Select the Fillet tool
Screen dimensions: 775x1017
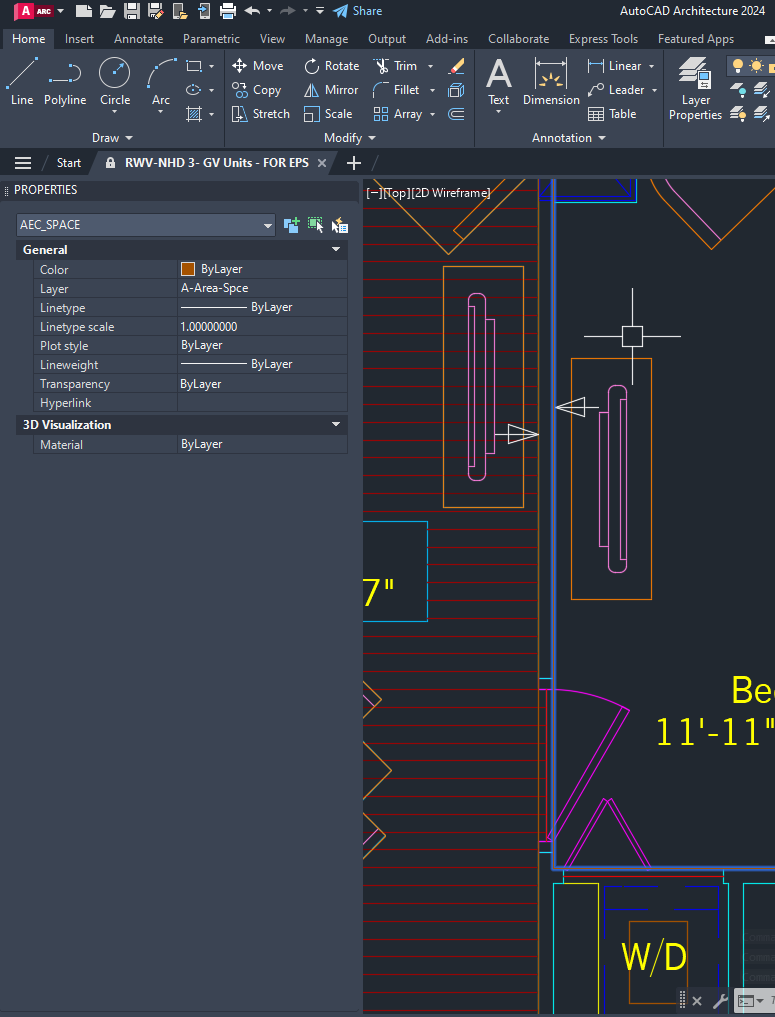click(x=397, y=90)
